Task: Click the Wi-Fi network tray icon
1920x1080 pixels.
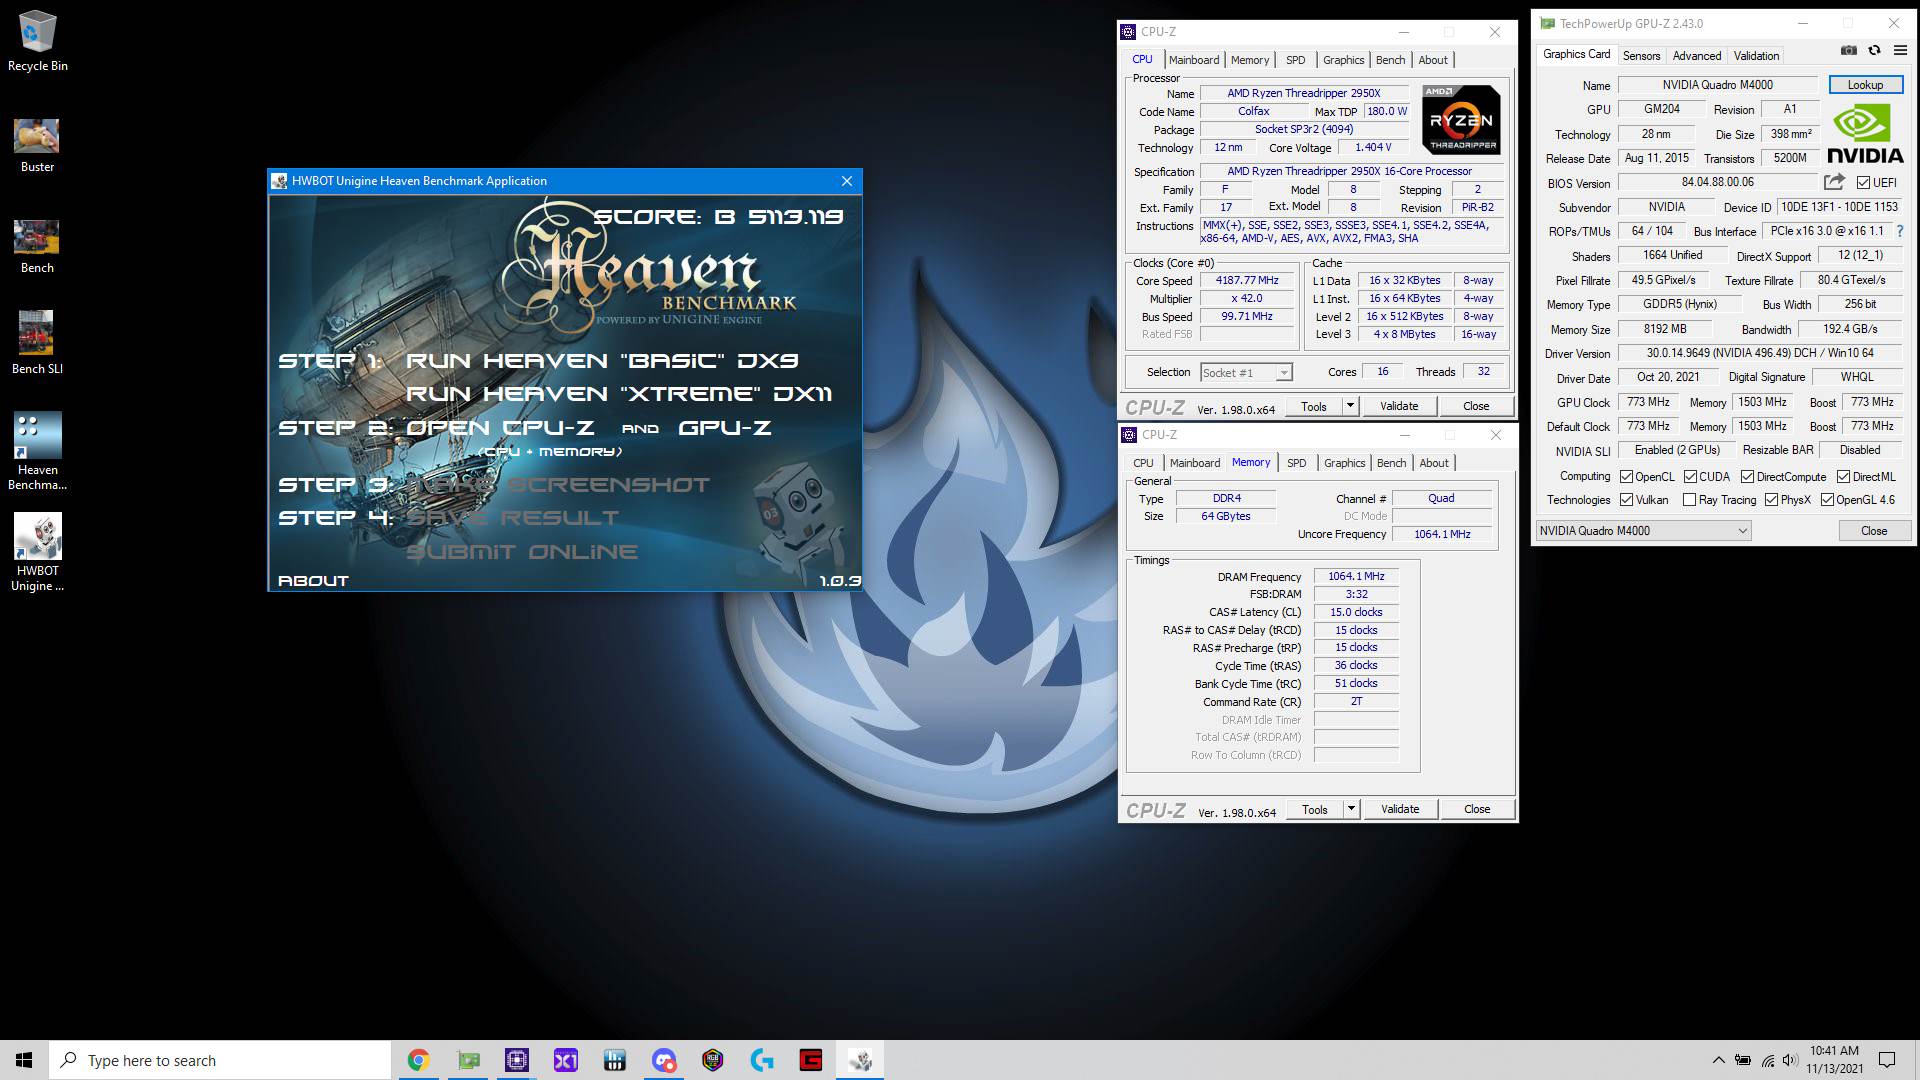Action: (x=1768, y=1060)
